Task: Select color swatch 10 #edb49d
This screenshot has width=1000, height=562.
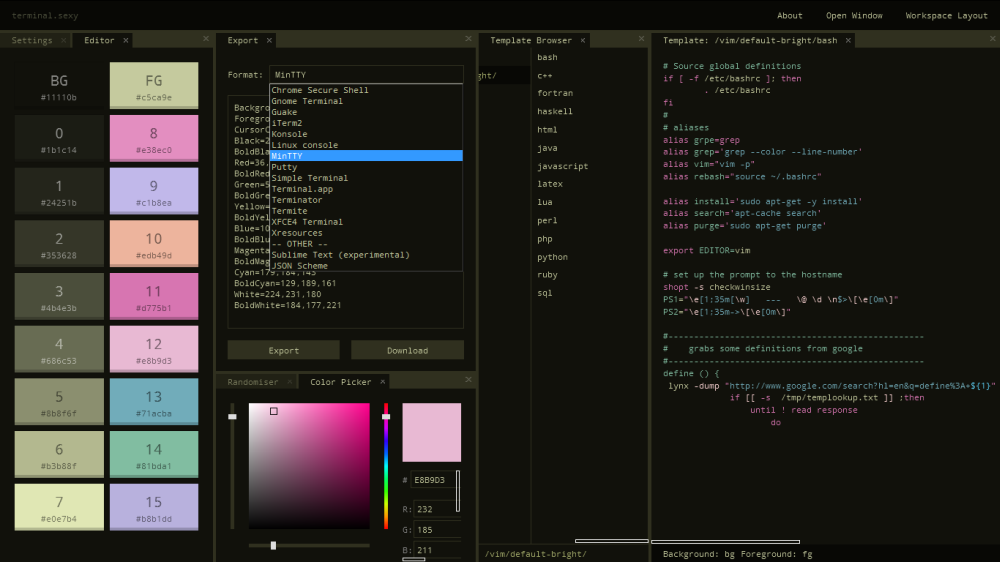Action: [x=154, y=244]
